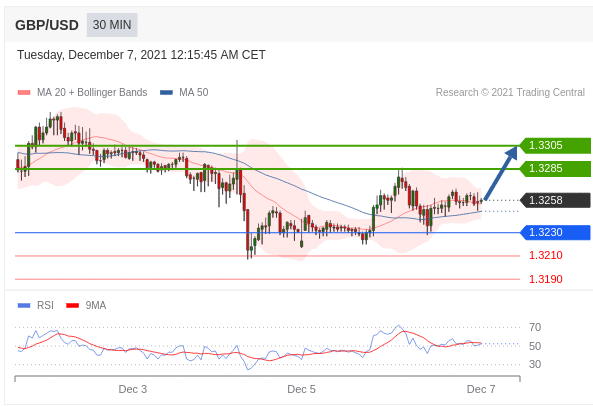593x407 pixels.
Task: Click the 30 MIN timeframe badge
Action: coord(112,25)
